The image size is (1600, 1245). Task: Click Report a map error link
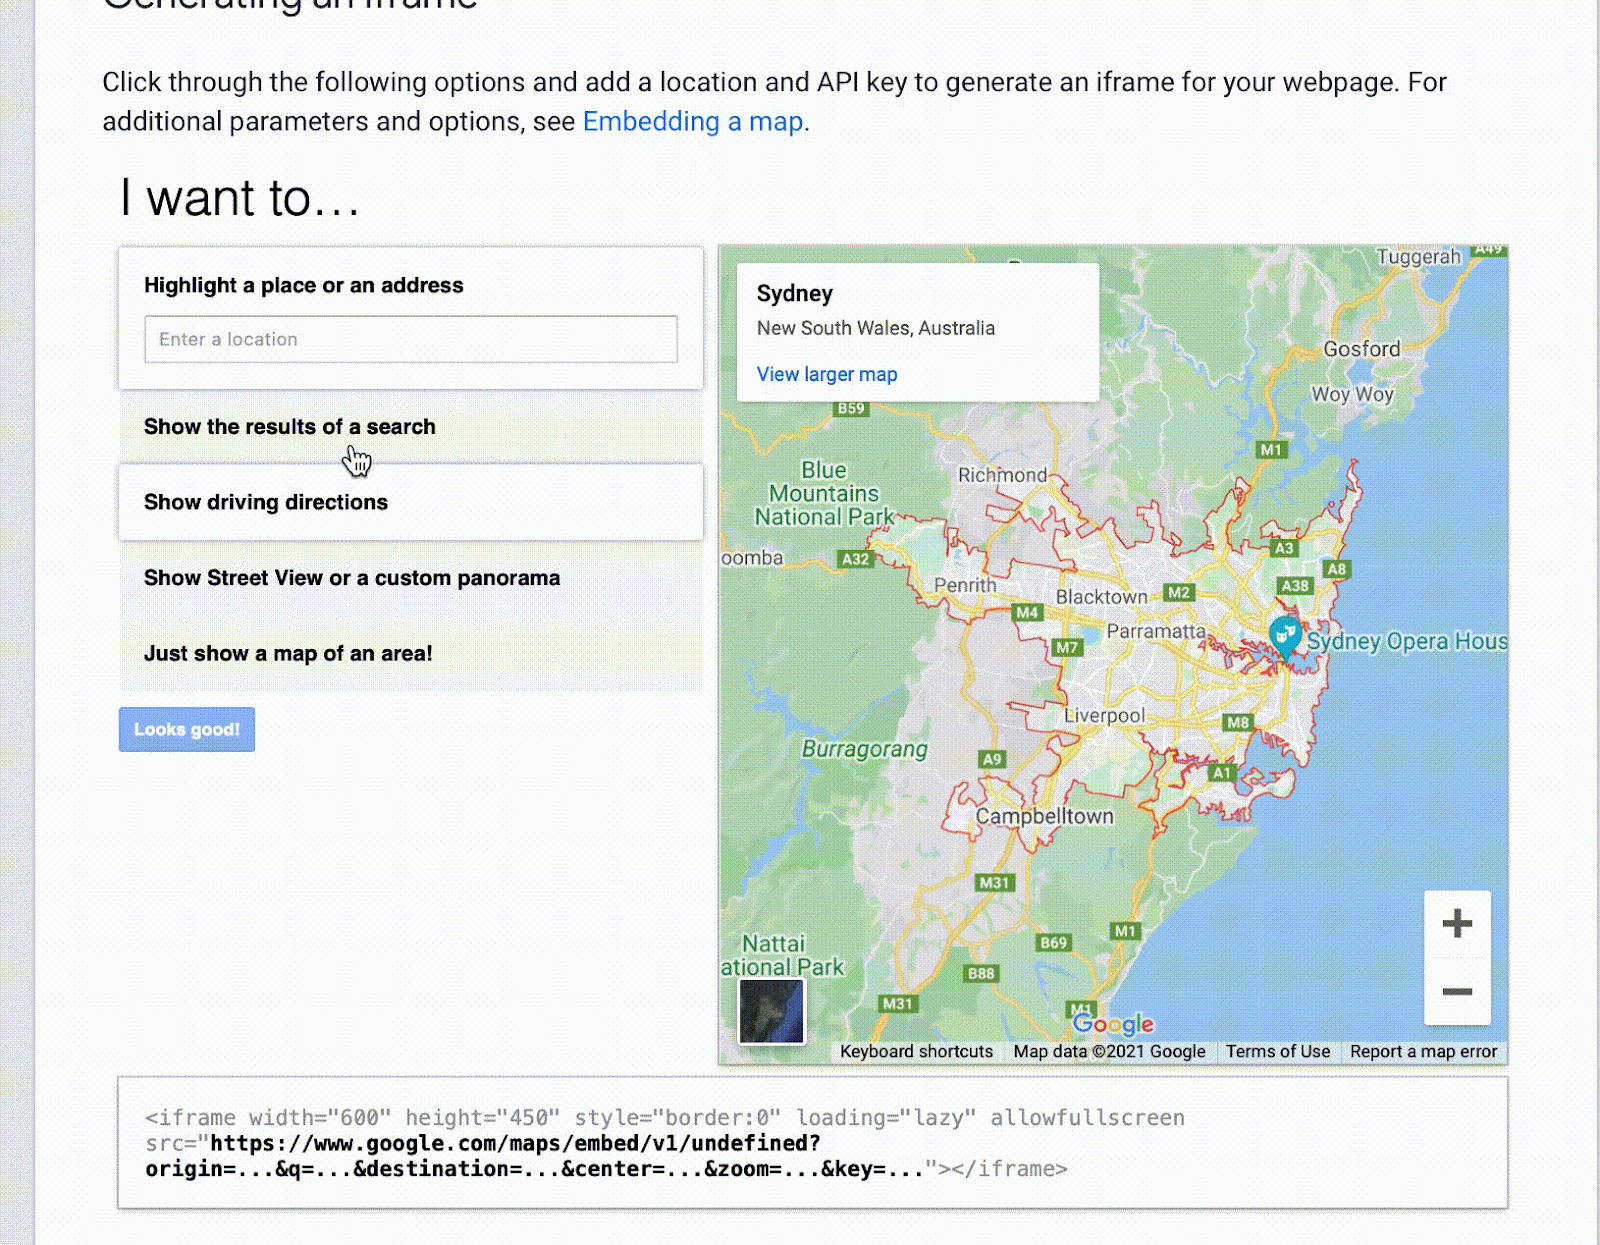(1423, 1052)
